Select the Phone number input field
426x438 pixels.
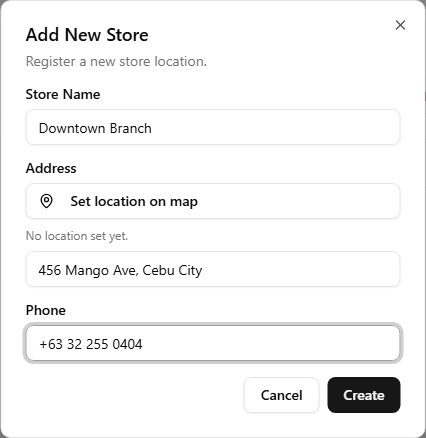(213, 343)
